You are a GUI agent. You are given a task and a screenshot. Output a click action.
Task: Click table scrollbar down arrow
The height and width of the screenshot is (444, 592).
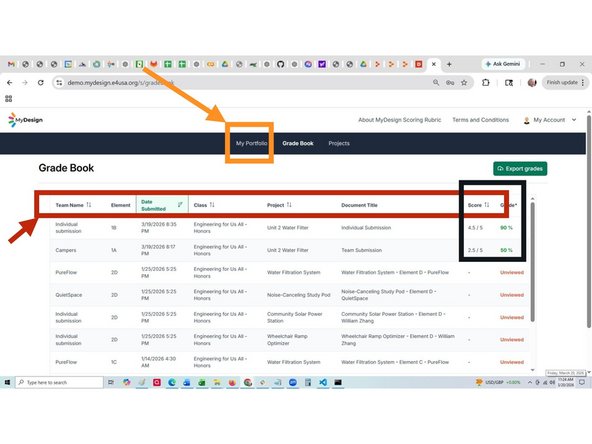(x=532, y=370)
